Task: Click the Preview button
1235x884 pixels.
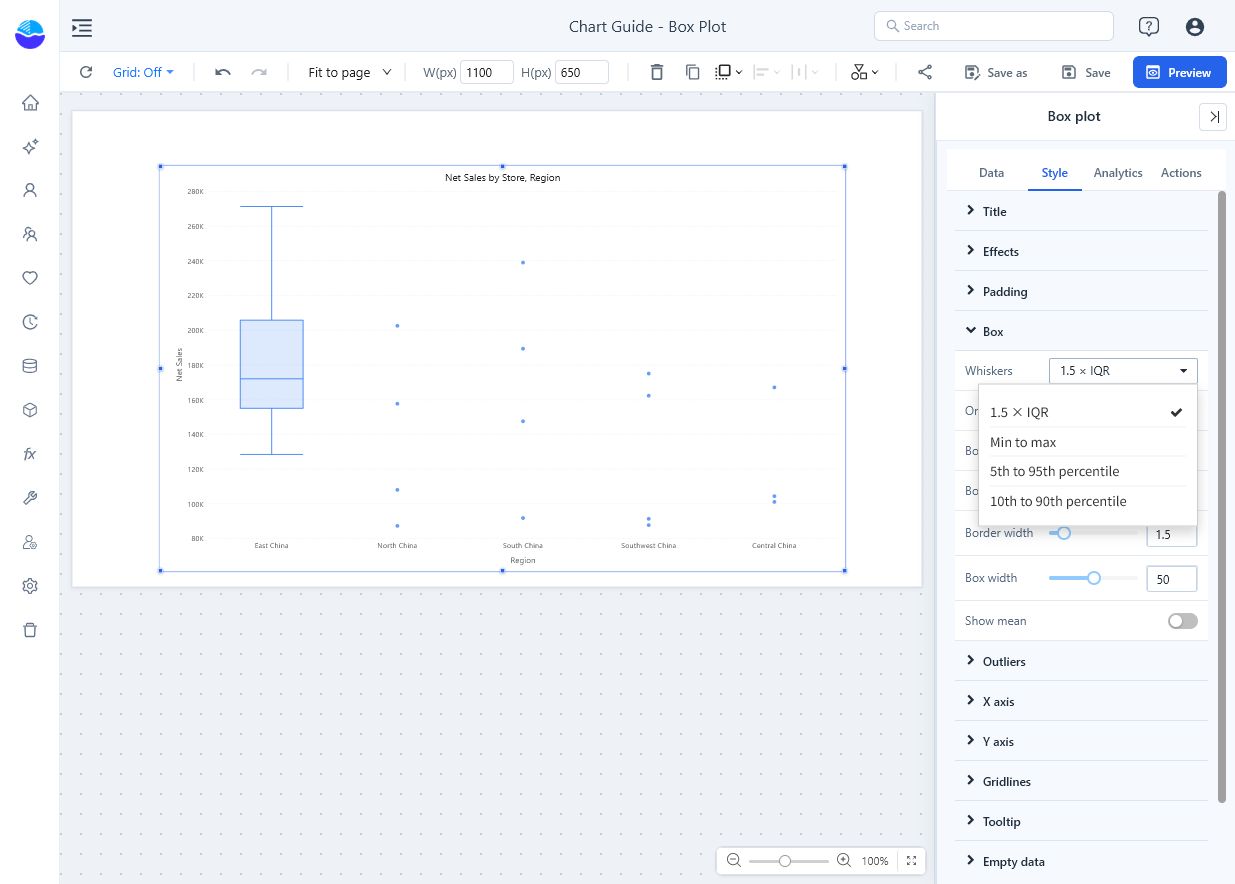Action: pos(1179,72)
